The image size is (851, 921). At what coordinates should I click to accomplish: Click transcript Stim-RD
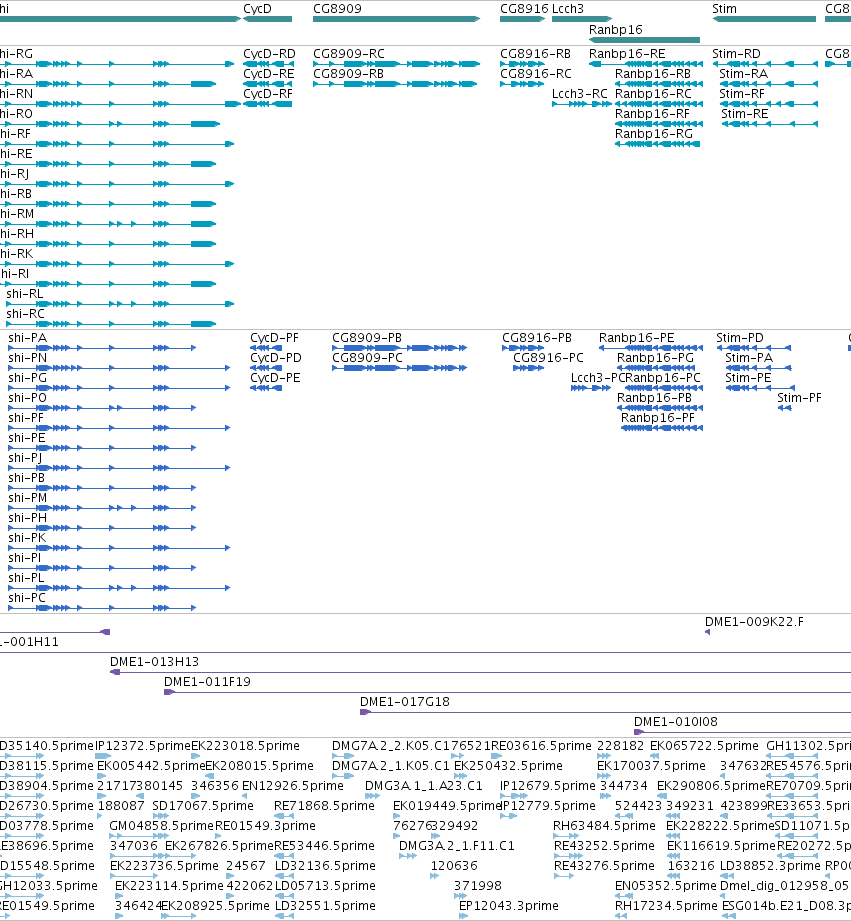(736, 53)
